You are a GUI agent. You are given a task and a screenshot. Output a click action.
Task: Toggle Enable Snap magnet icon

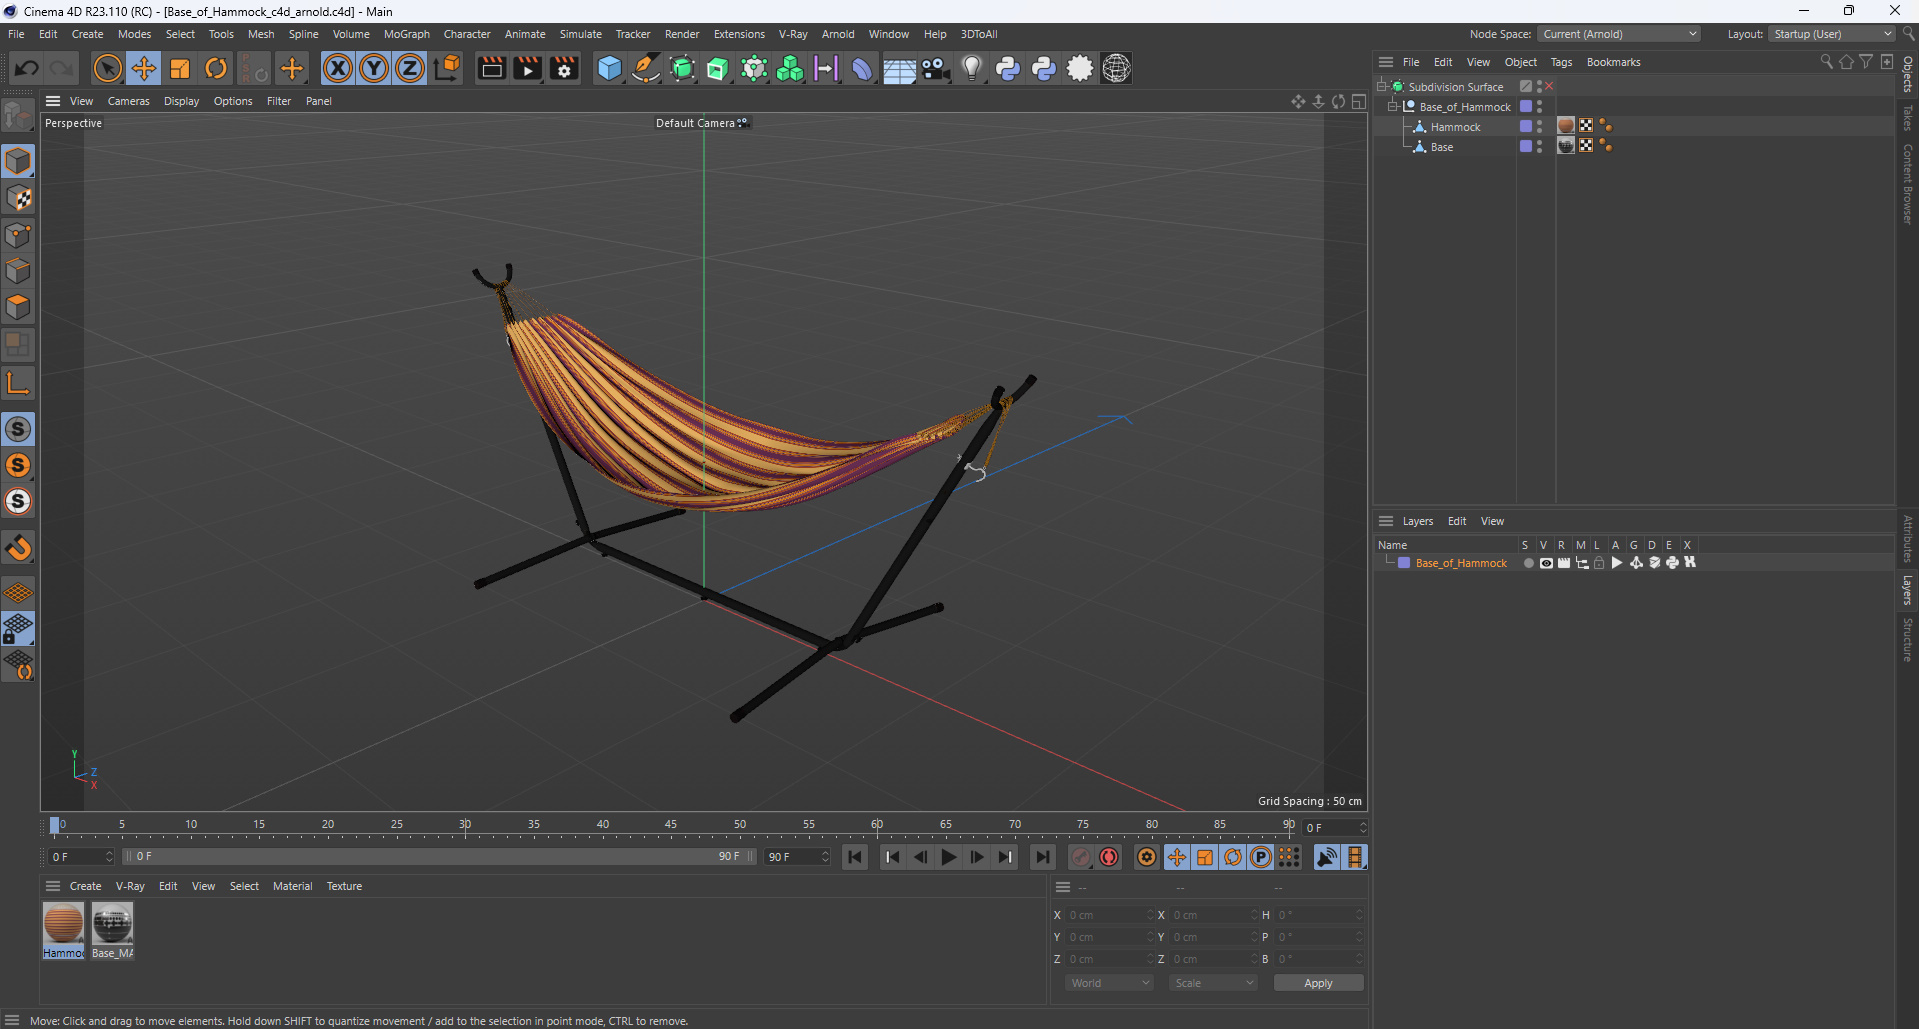pyautogui.click(x=18, y=547)
